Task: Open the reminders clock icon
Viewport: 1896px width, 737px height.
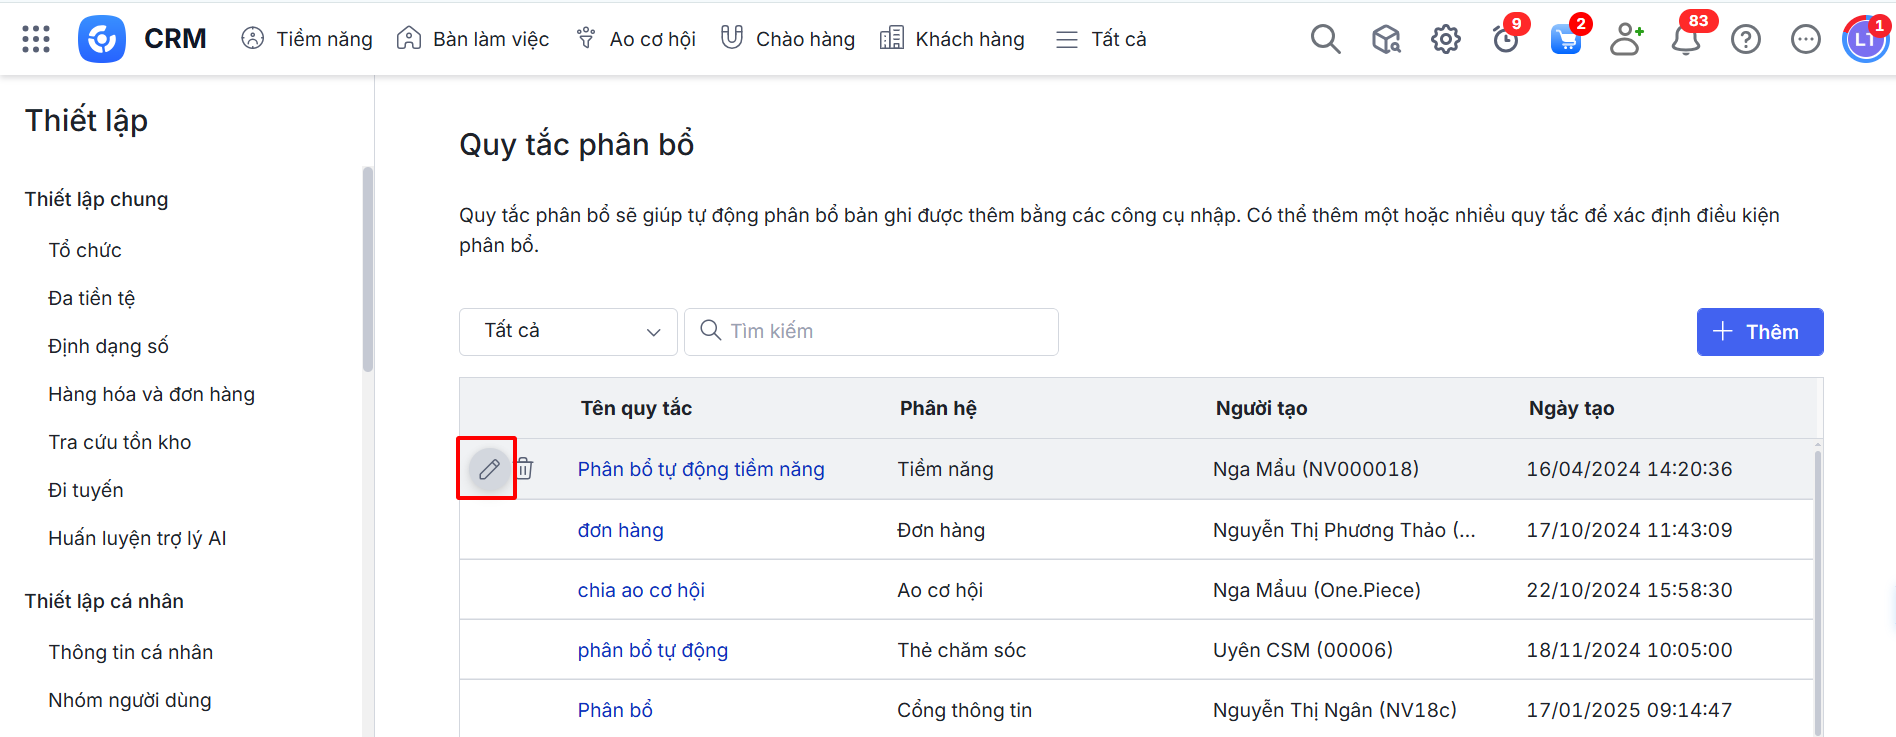Action: tap(1505, 39)
